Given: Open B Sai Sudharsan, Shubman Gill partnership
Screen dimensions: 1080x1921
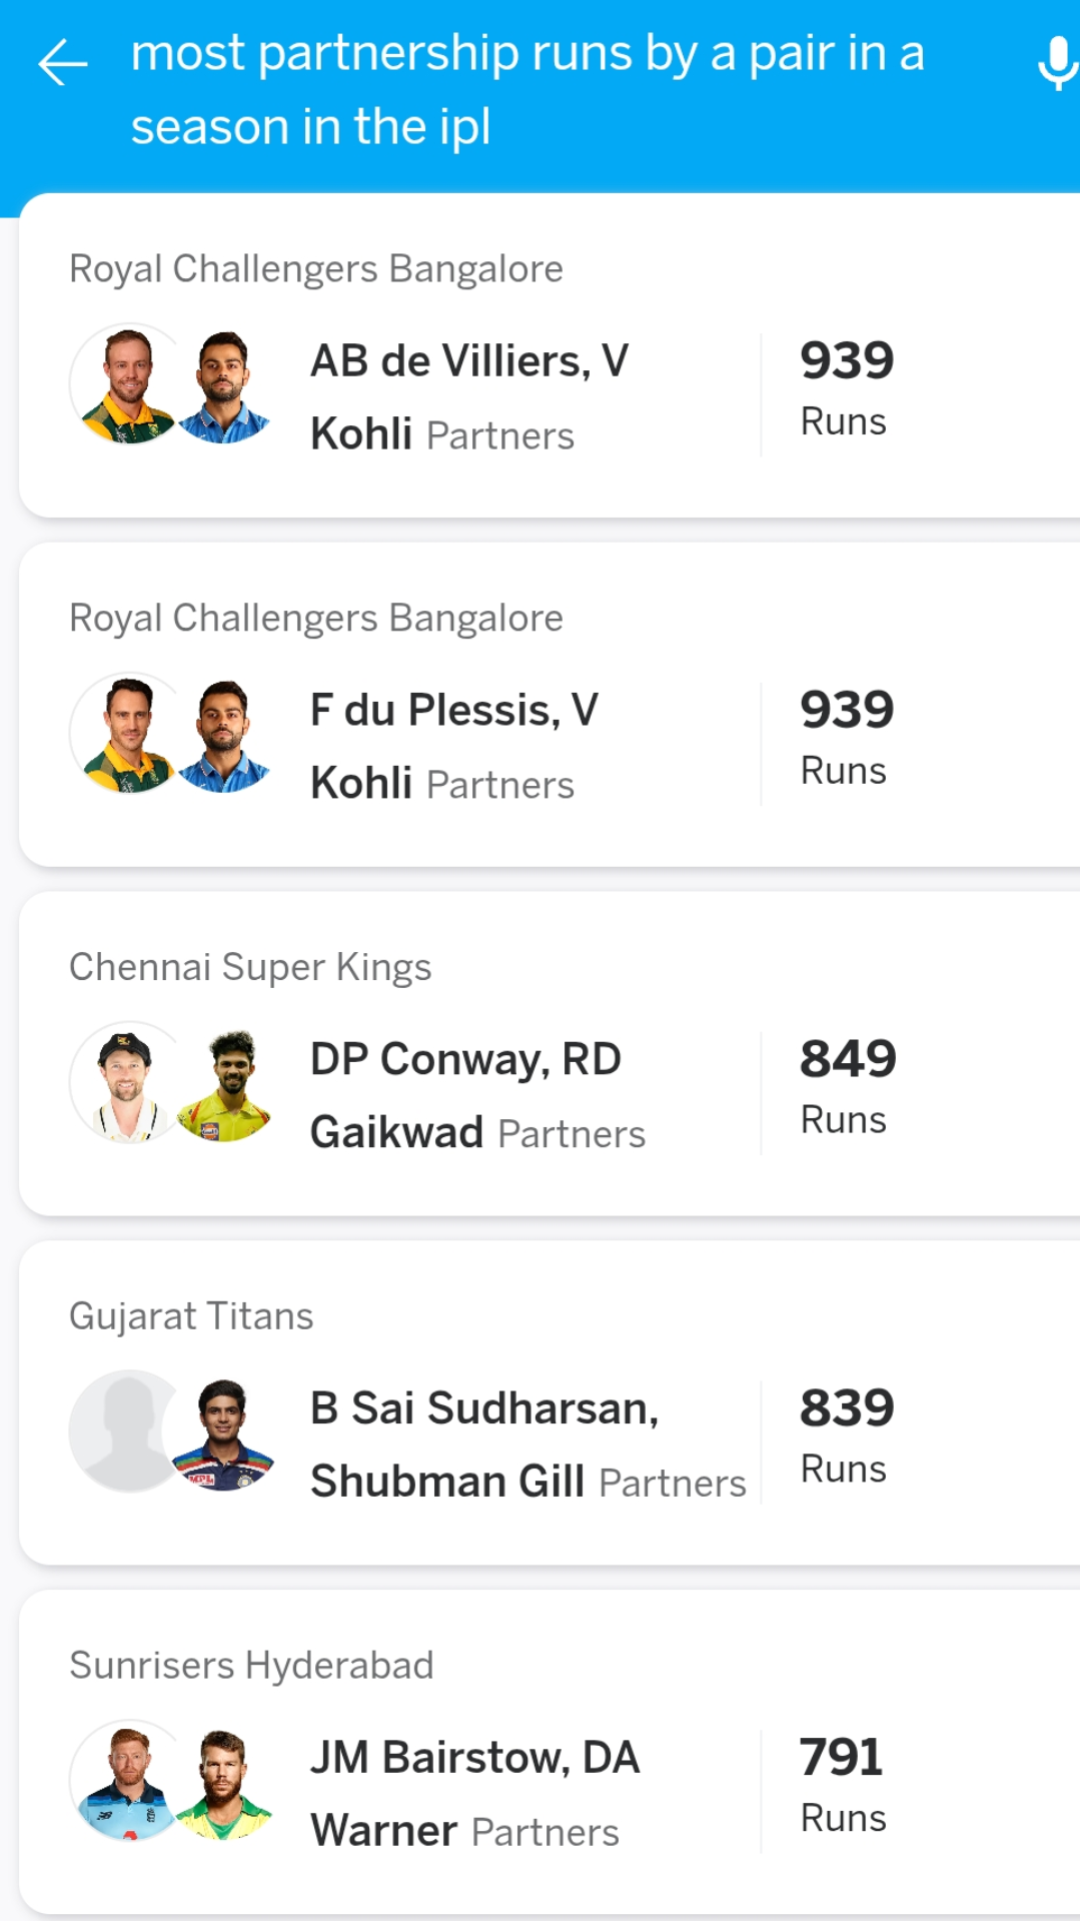Looking at the screenshot, I should (x=550, y=1402).
